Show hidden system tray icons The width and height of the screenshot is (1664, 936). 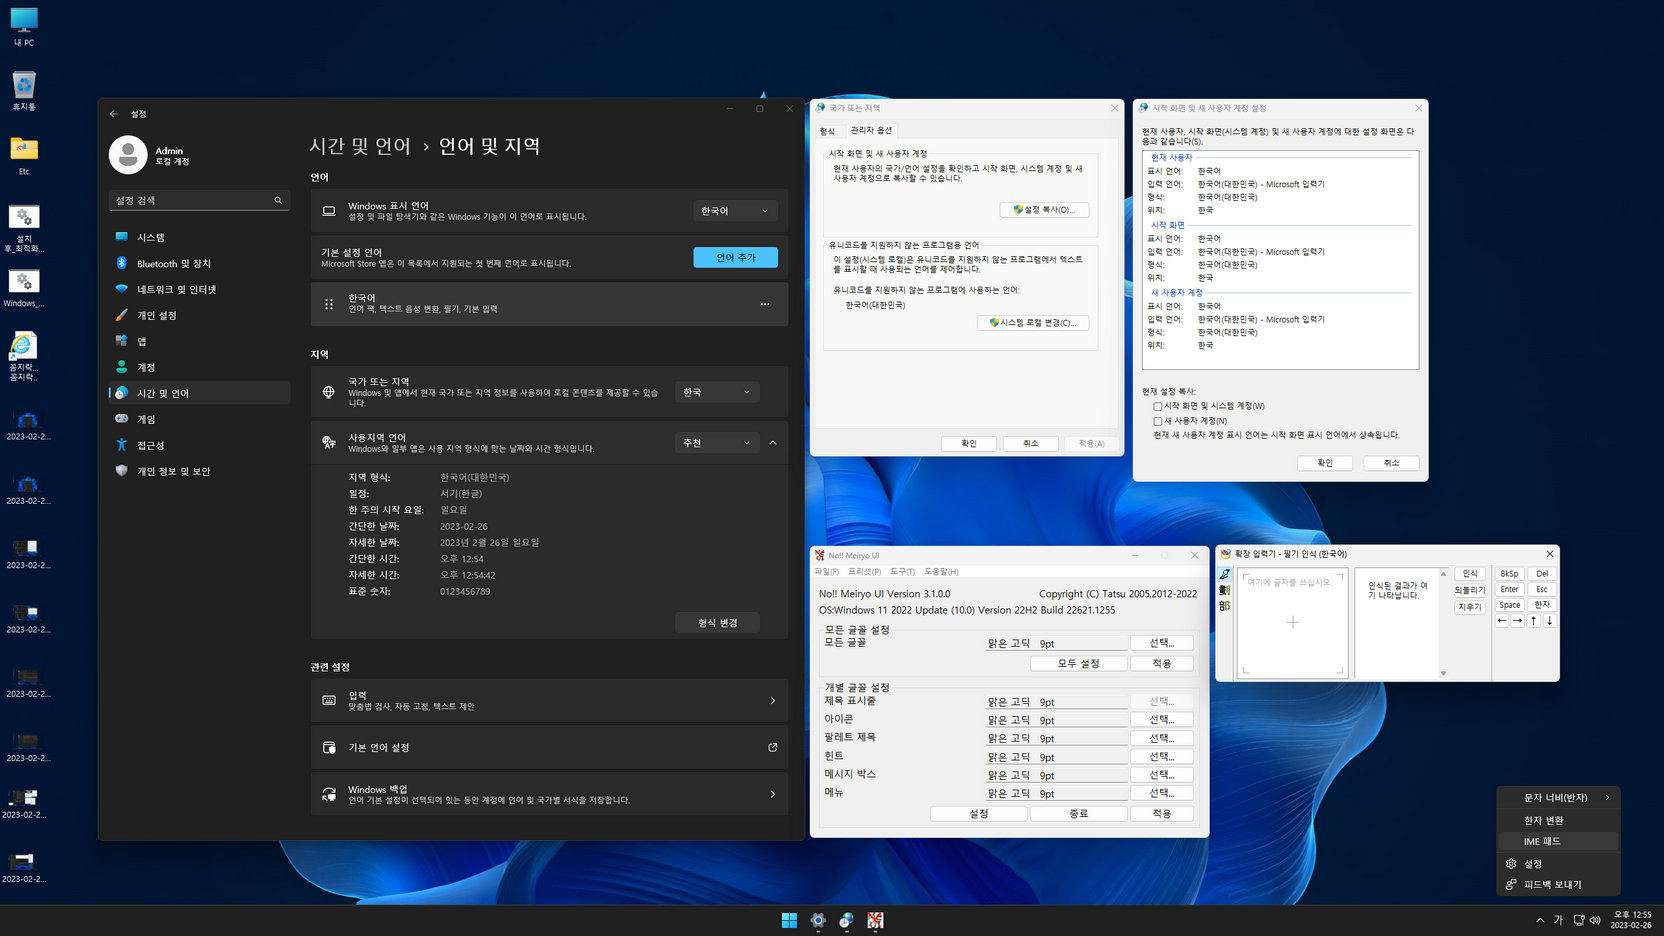point(1540,920)
